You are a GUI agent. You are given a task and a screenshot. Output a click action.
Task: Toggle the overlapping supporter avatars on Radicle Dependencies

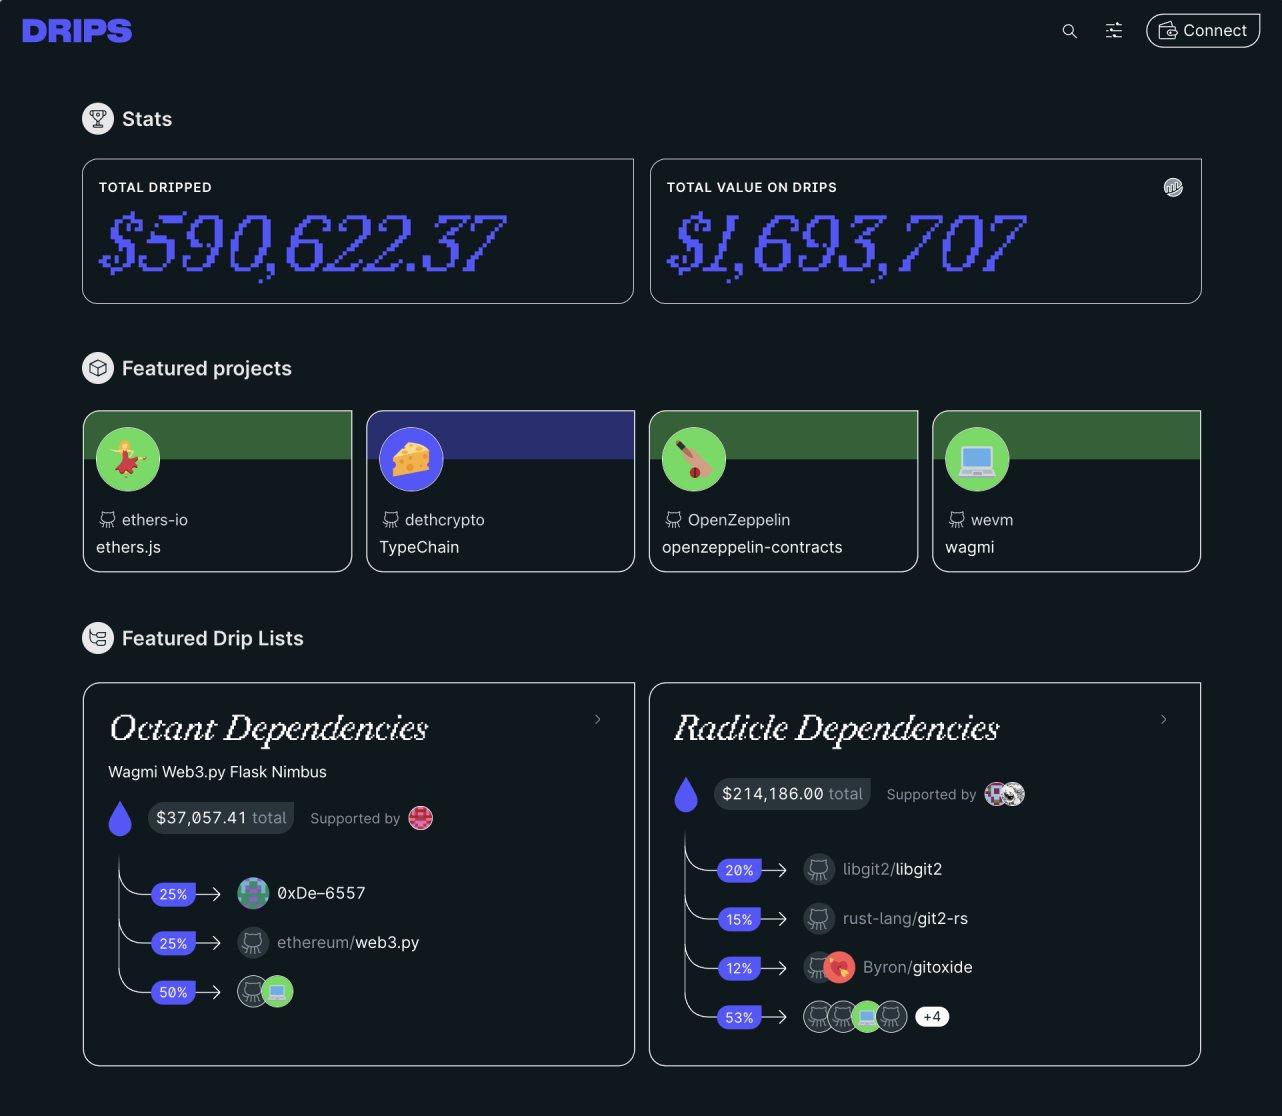(x=1004, y=793)
